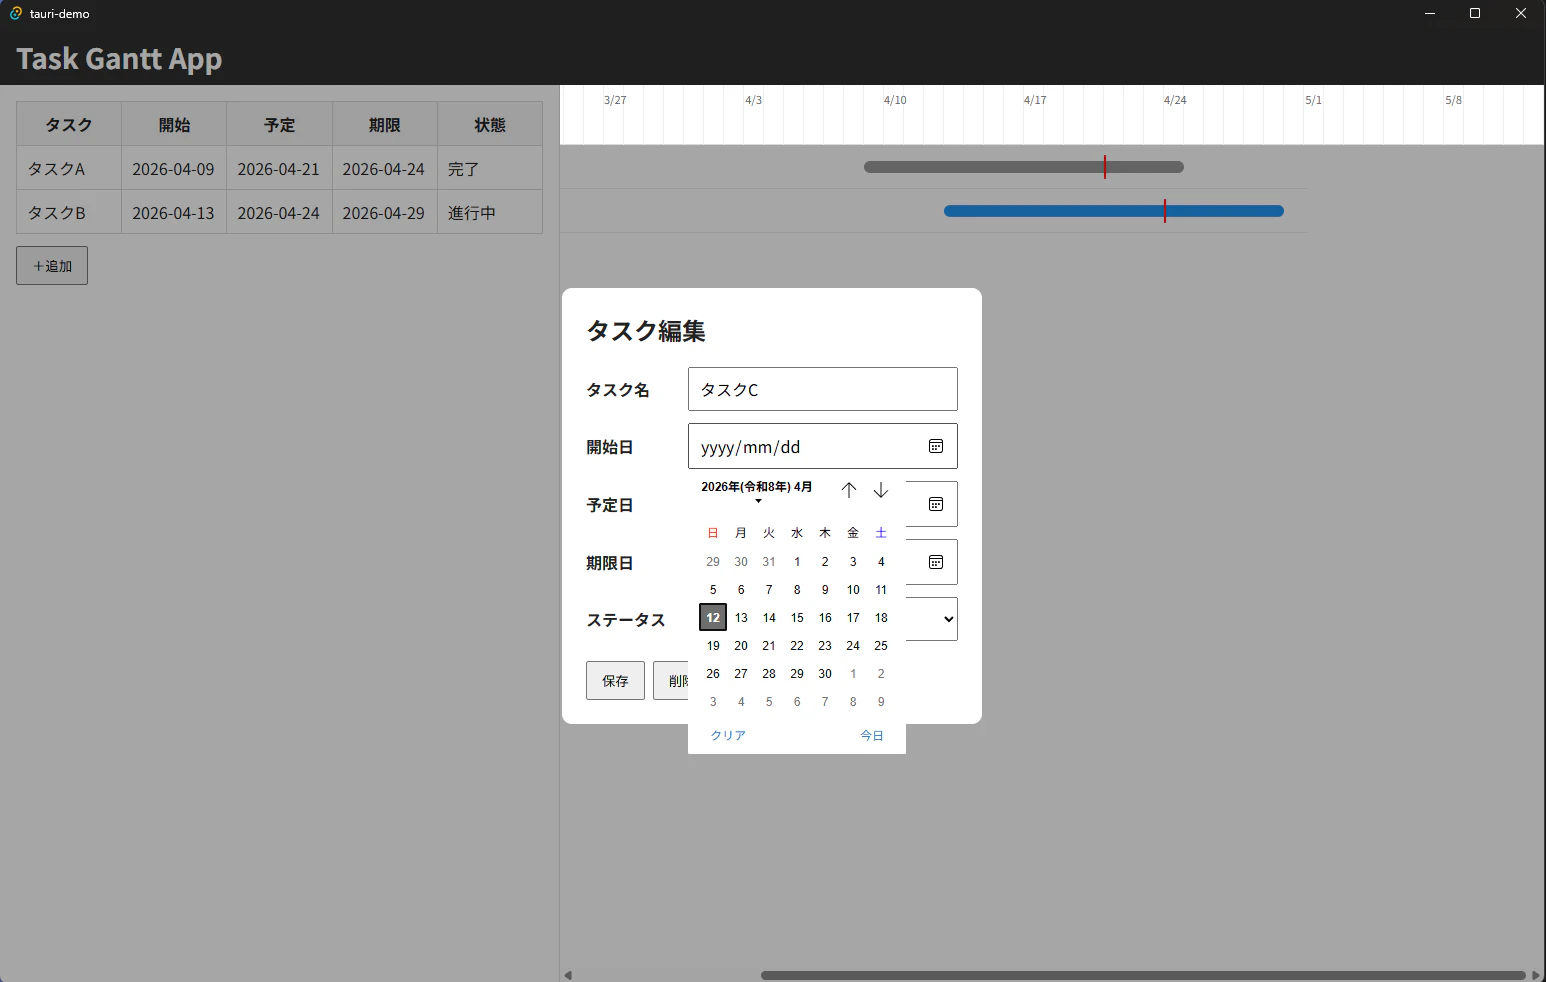The height and width of the screenshot is (982, 1546).
Task: Click the scrollbar right arrow
Action: [x=1537, y=975]
